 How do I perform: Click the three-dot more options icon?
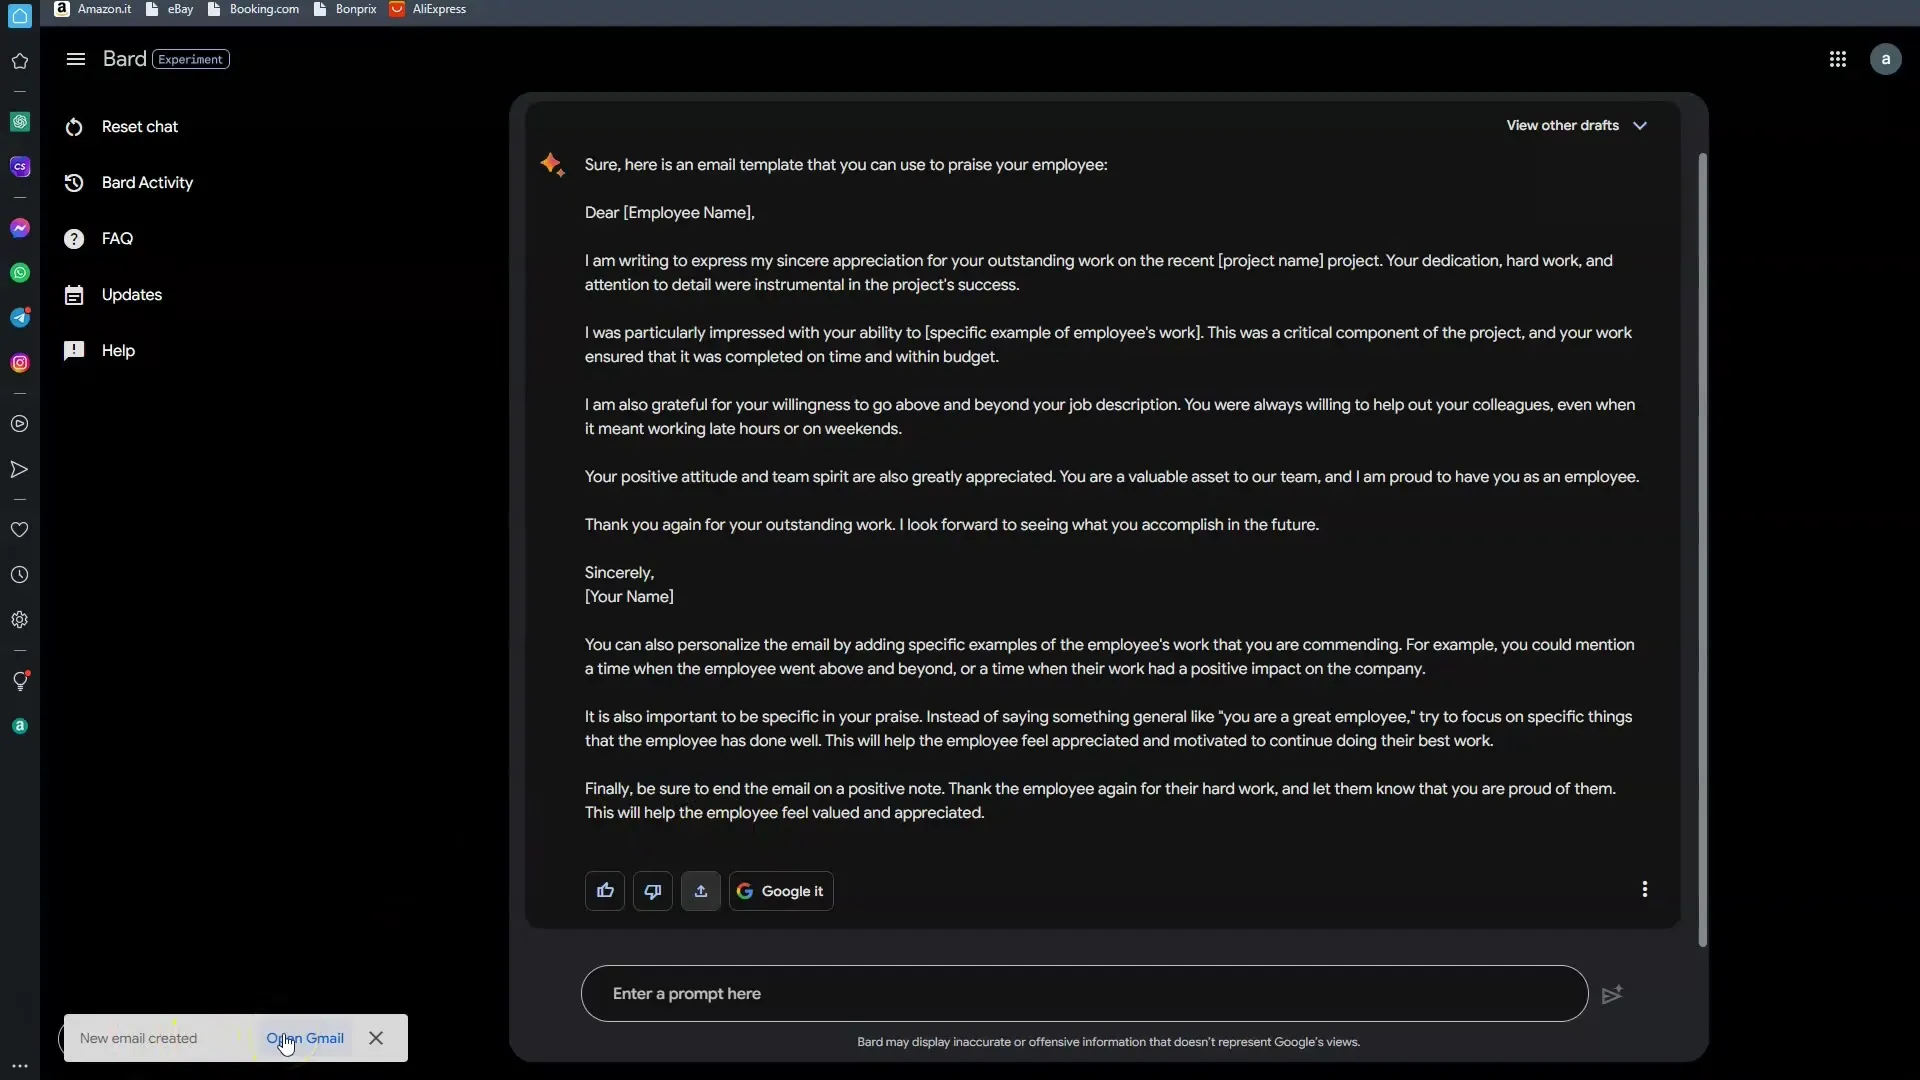tap(1646, 890)
